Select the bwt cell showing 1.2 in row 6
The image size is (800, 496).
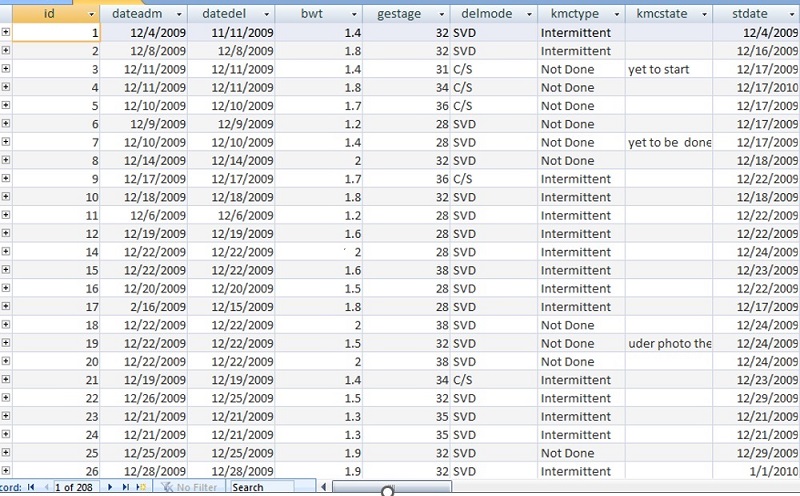coord(318,124)
